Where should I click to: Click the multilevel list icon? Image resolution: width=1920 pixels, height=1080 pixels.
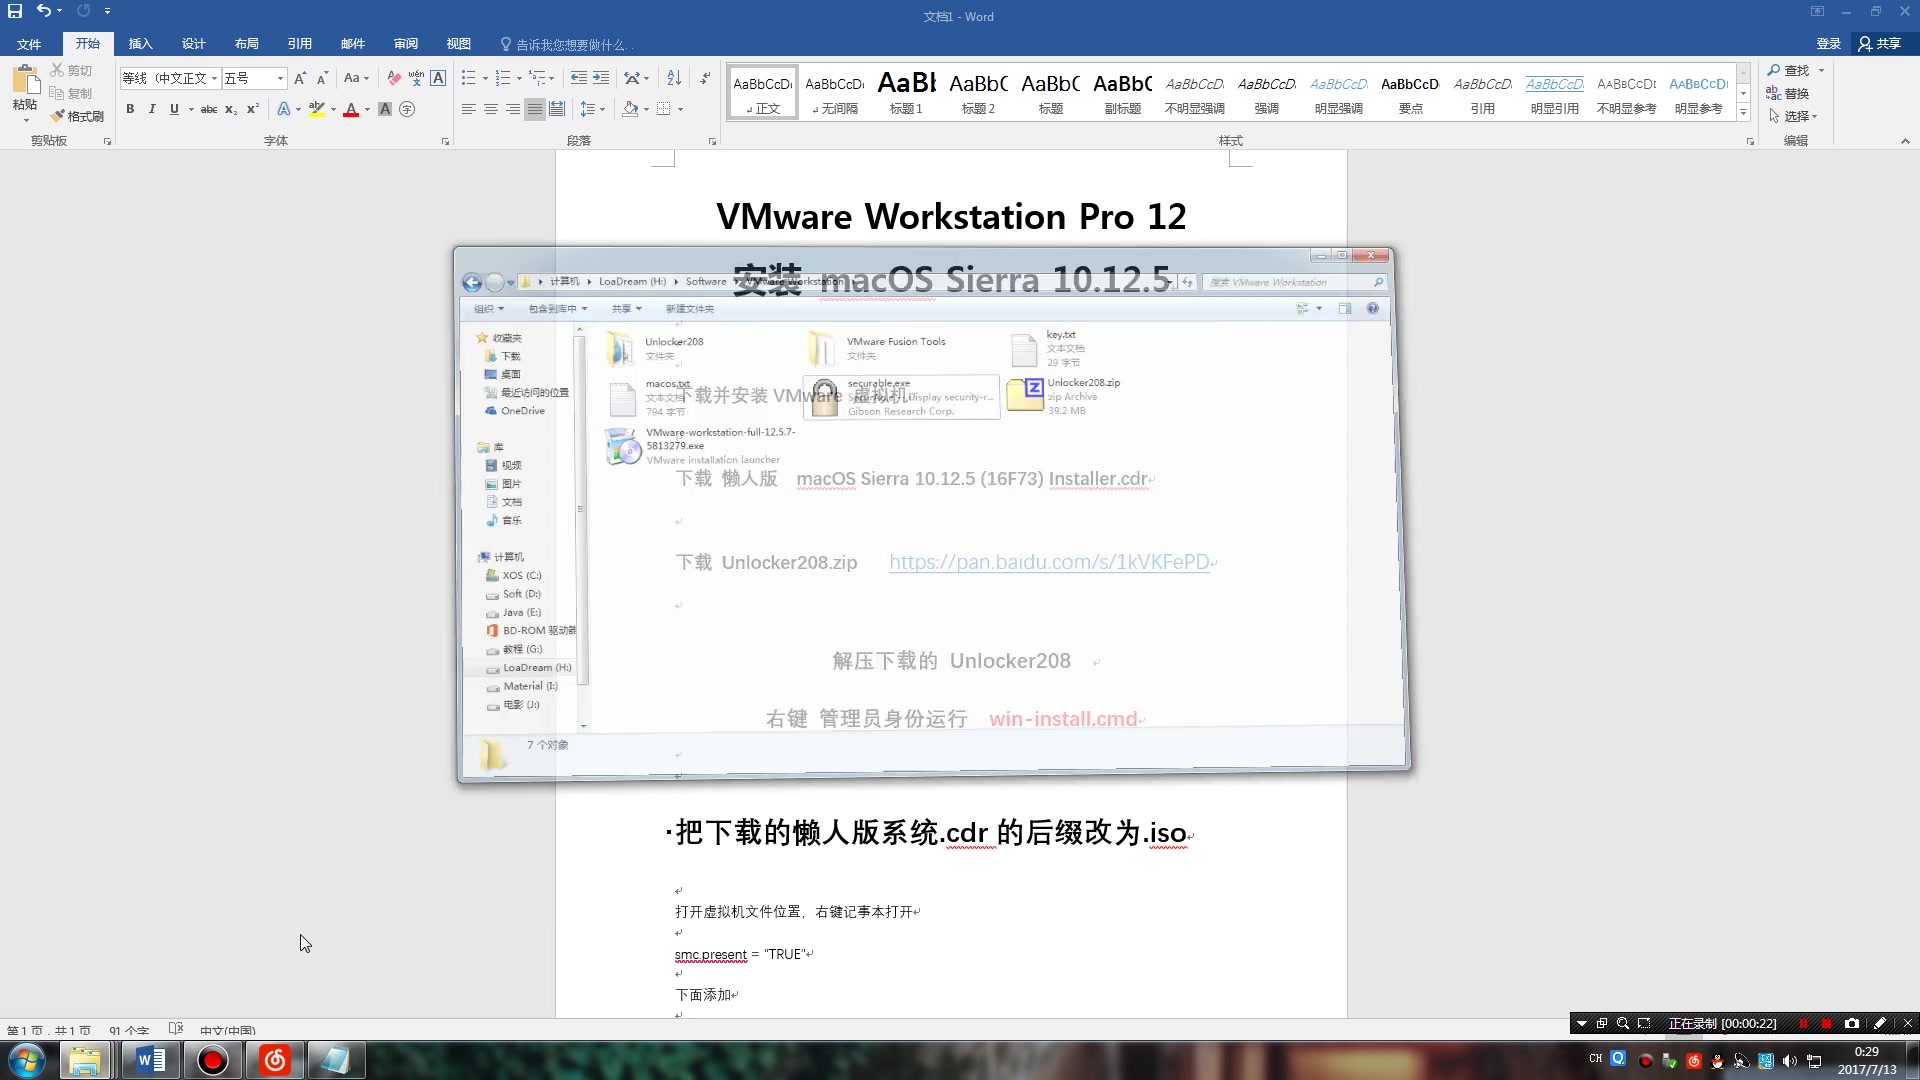(537, 78)
